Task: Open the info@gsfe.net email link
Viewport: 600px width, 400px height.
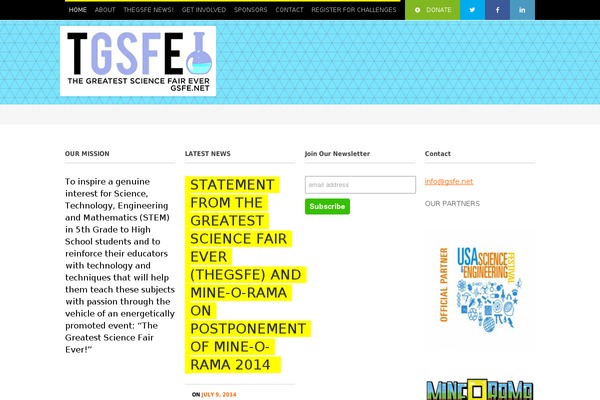Action: tap(448, 181)
